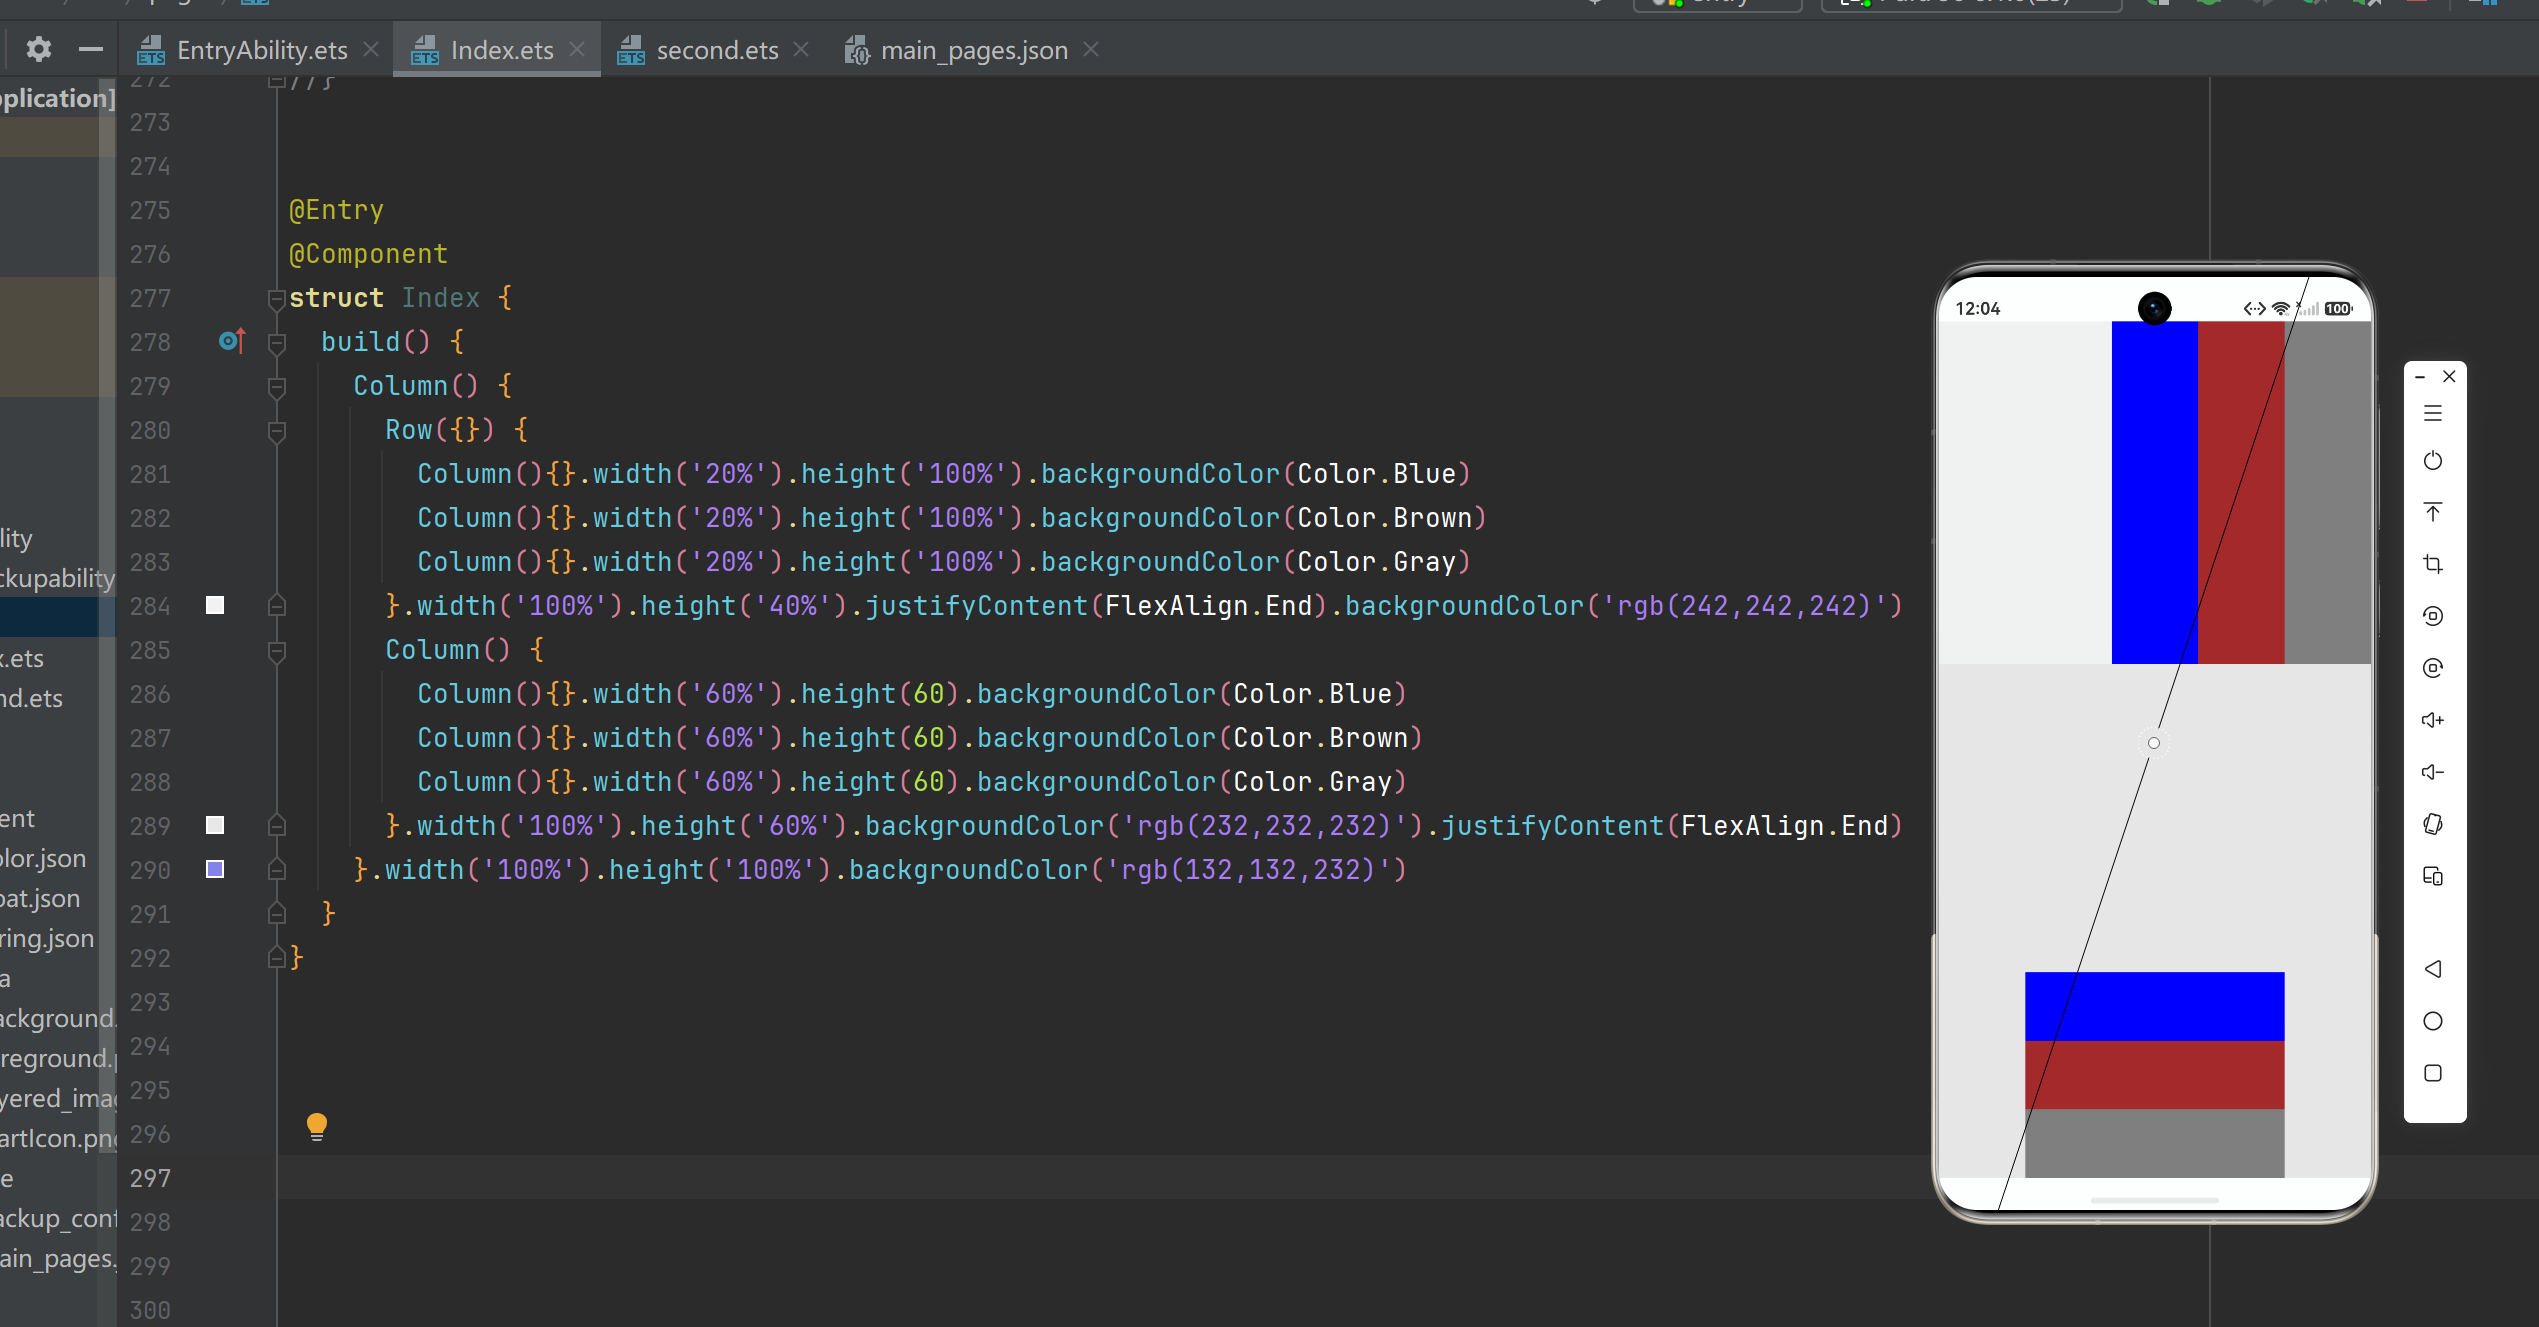Click the battery icon in emulator status bar

coord(2339,308)
